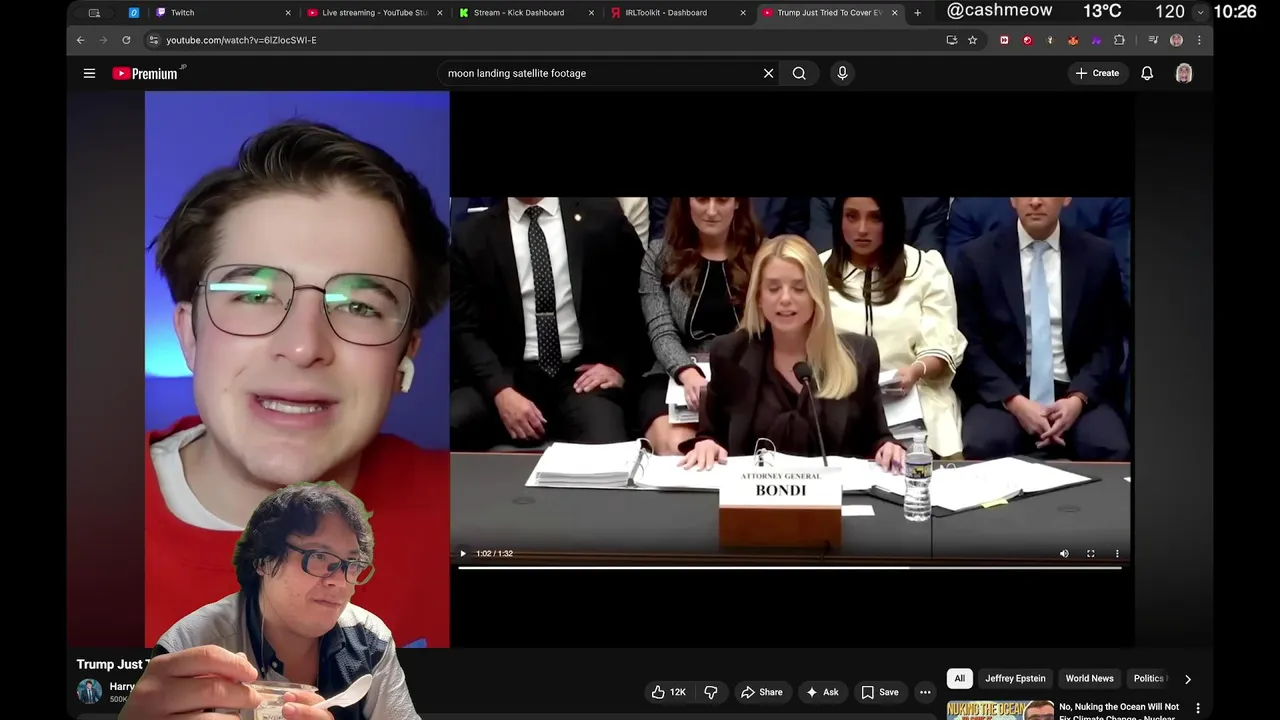Screen dimensions: 1280x720
Task: Open the YouTube account avatar menu
Action: pyautogui.click(x=1184, y=73)
